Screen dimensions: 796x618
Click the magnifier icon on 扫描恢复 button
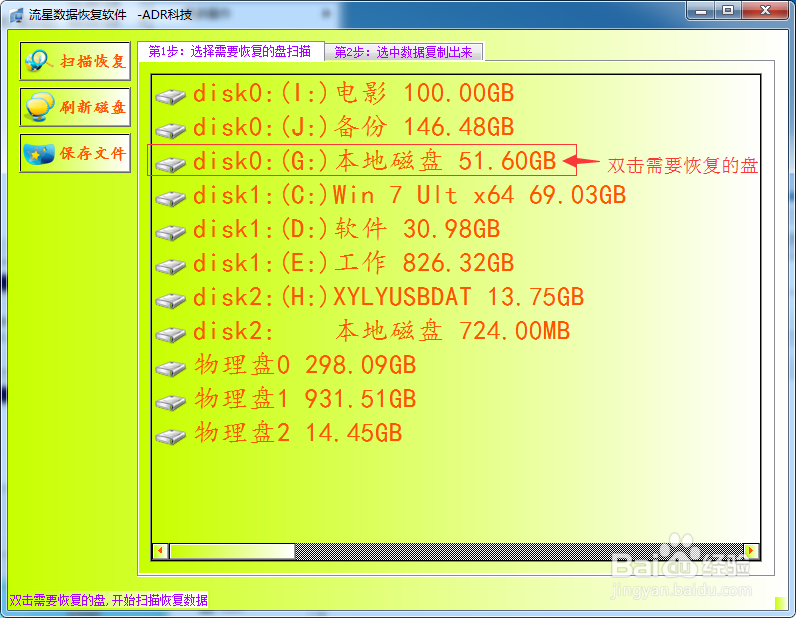(39, 61)
